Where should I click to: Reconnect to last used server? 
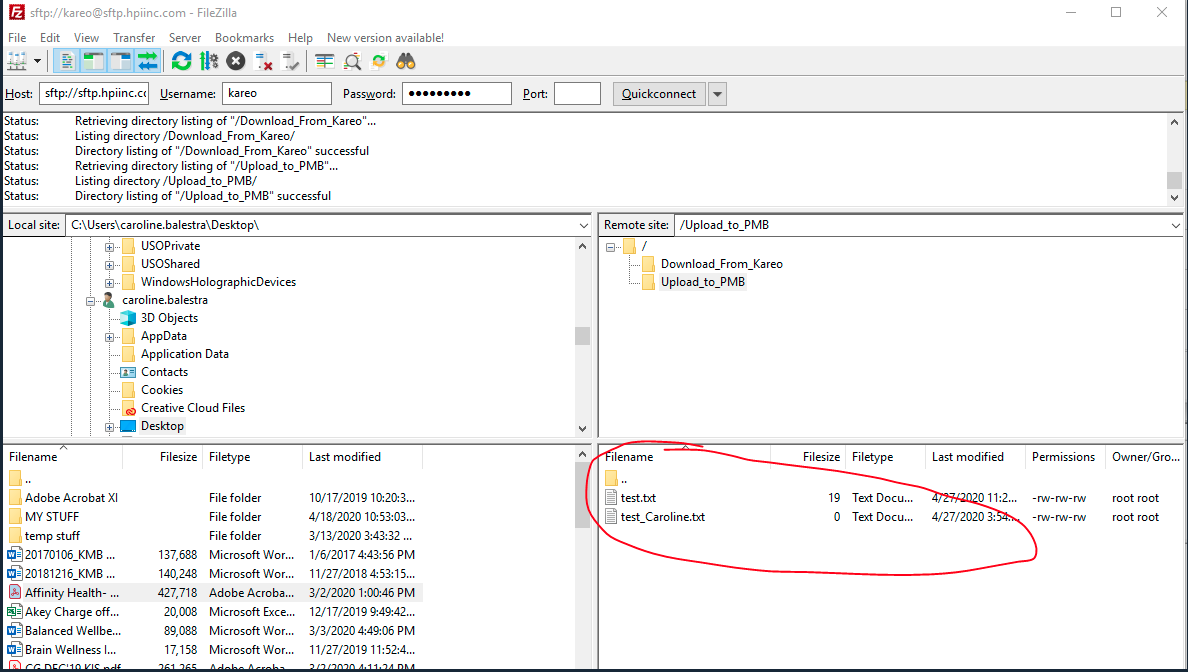[291, 61]
